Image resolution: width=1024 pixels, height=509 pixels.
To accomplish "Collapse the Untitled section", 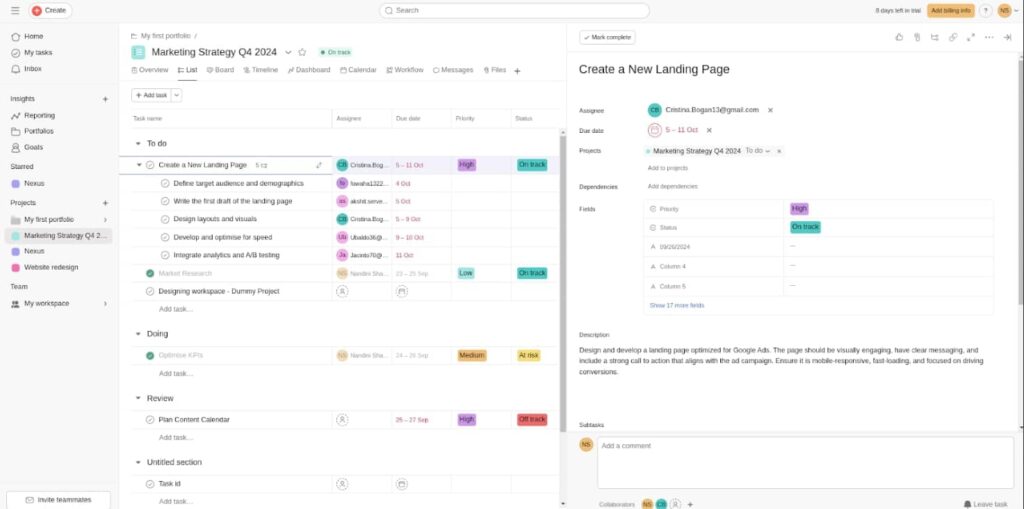I will [138, 462].
